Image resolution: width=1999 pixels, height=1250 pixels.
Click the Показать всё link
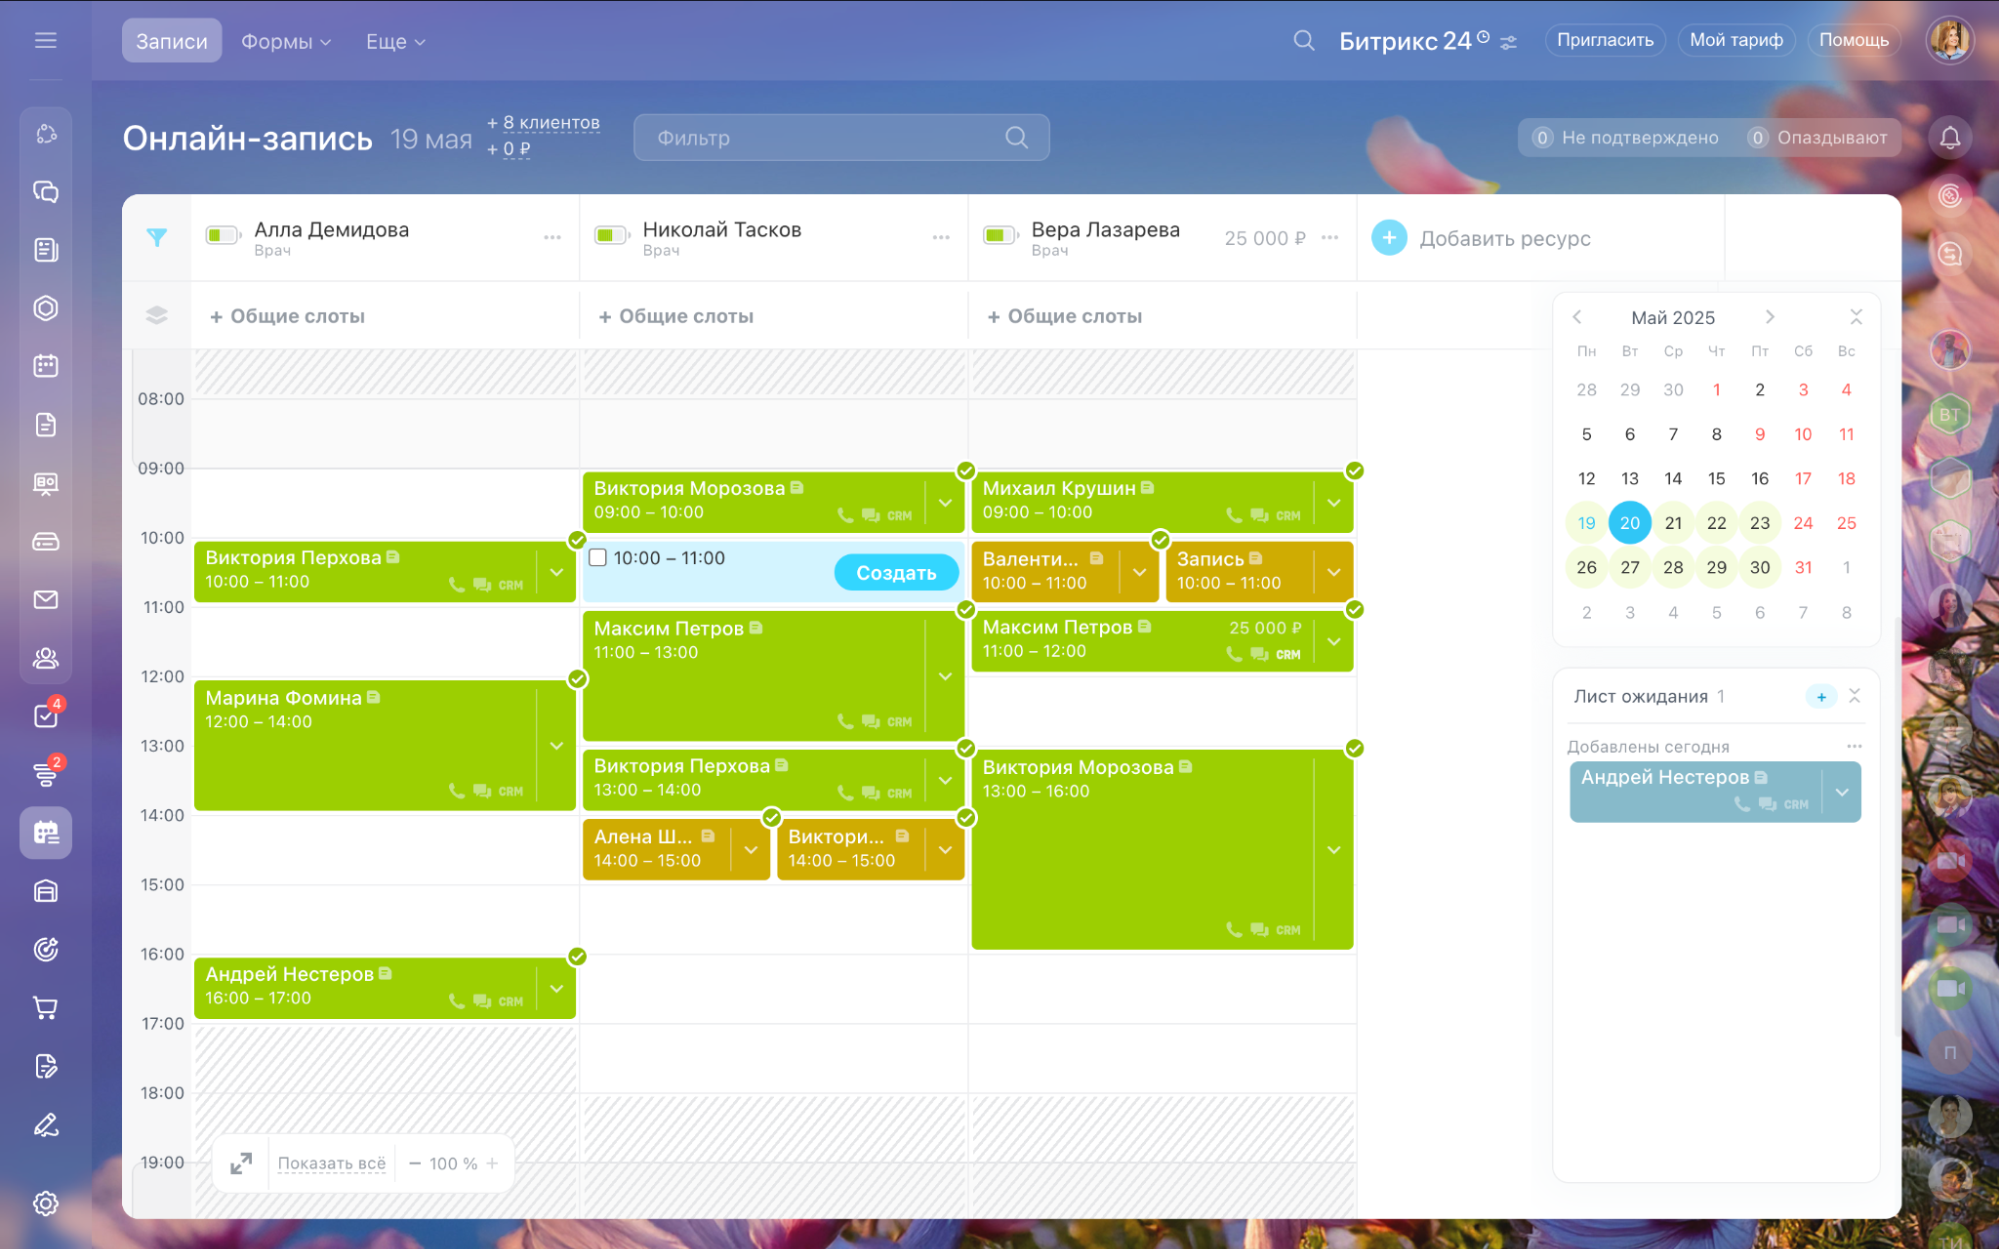pyautogui.click(x=331, y=1163)
